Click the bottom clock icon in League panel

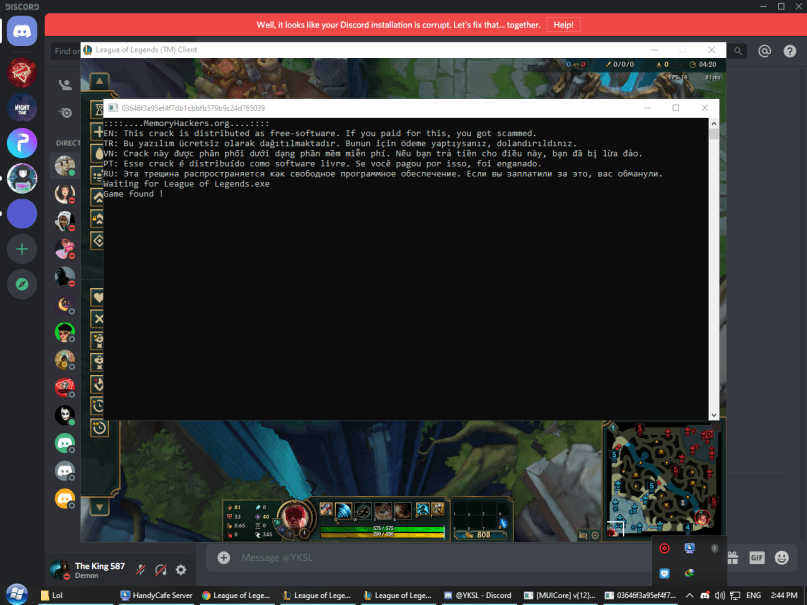[x=99, y=428]
